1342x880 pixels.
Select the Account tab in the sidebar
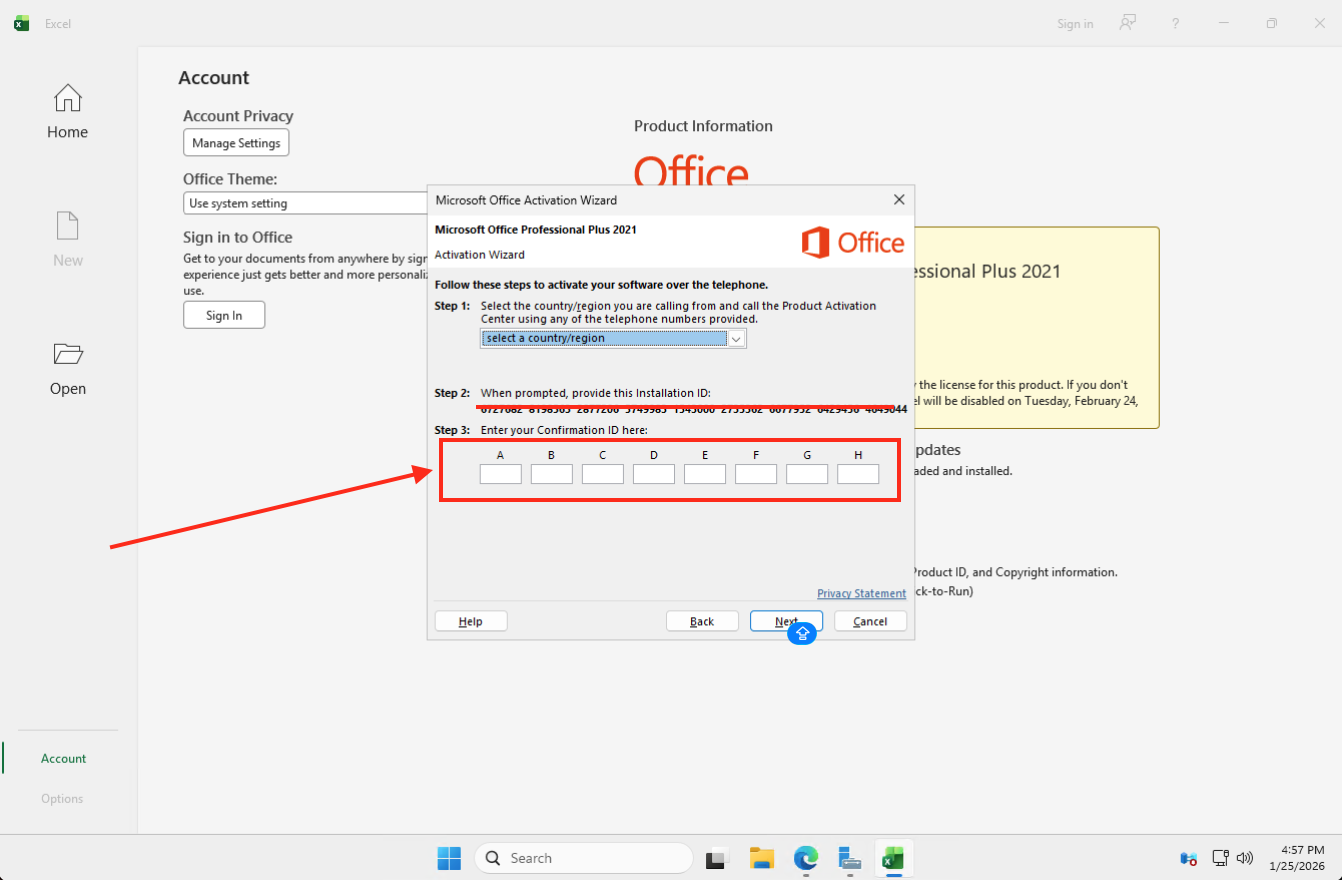click(64, 759)
